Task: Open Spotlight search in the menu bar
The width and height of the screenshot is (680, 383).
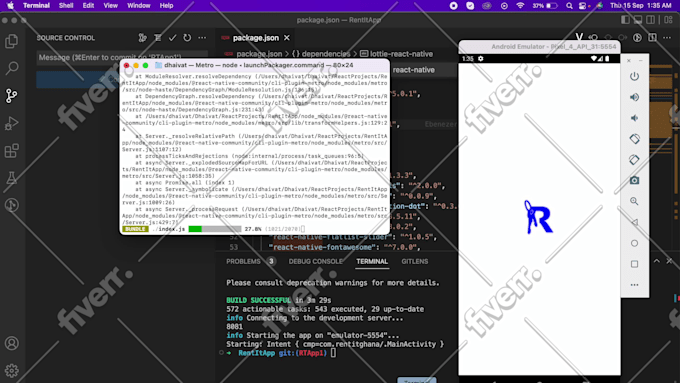Action: point(569,6)
